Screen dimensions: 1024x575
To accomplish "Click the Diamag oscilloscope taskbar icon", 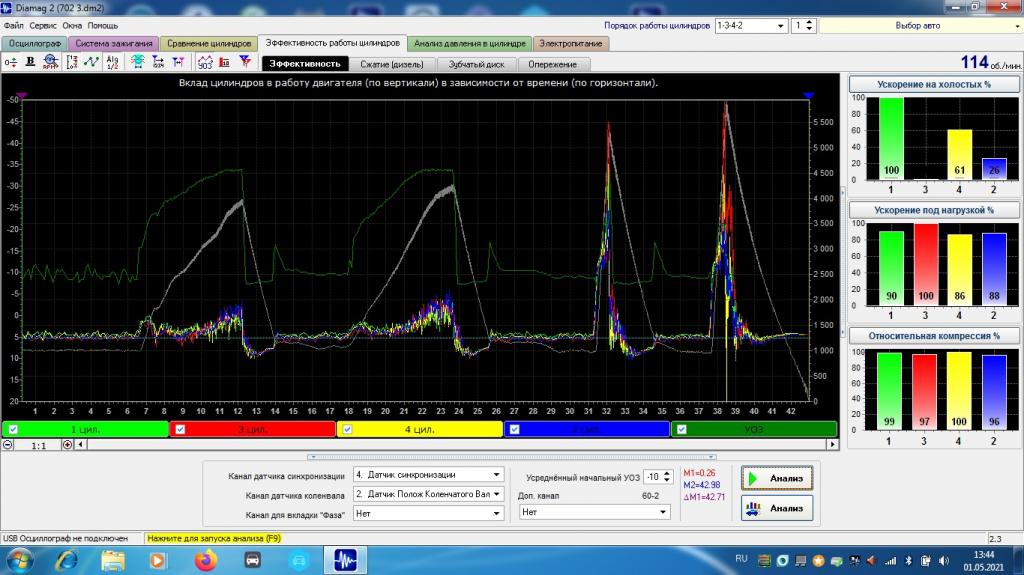I will click(x=345, y=561).
